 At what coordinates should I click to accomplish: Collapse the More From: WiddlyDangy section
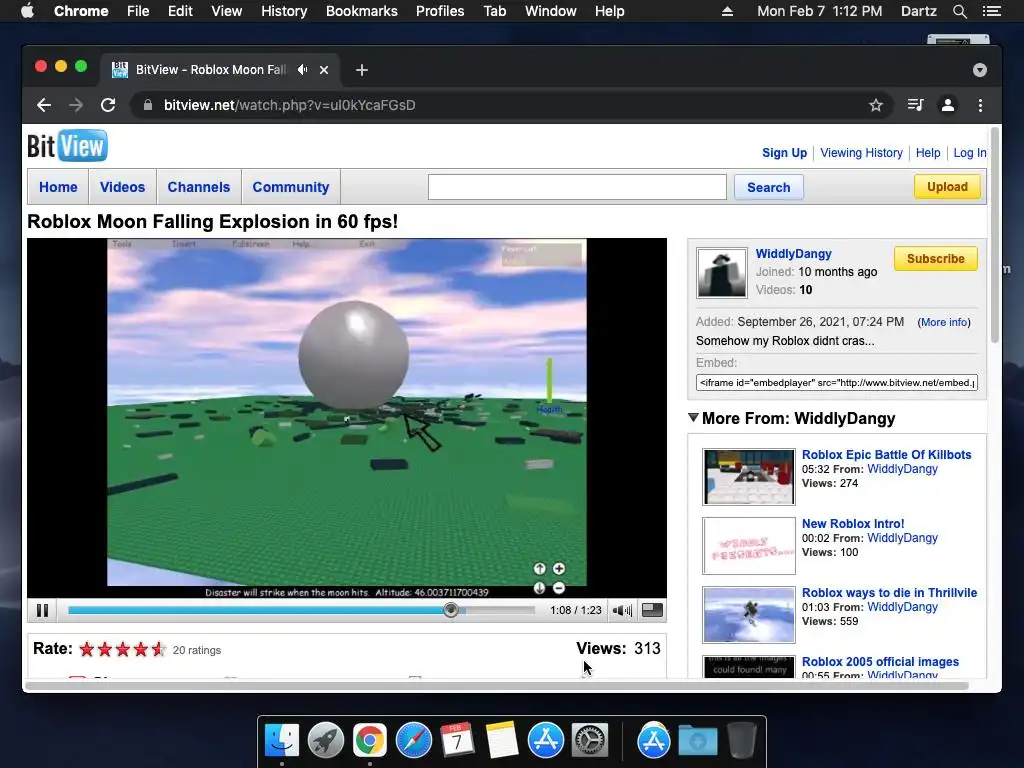[x=694, y=418]
